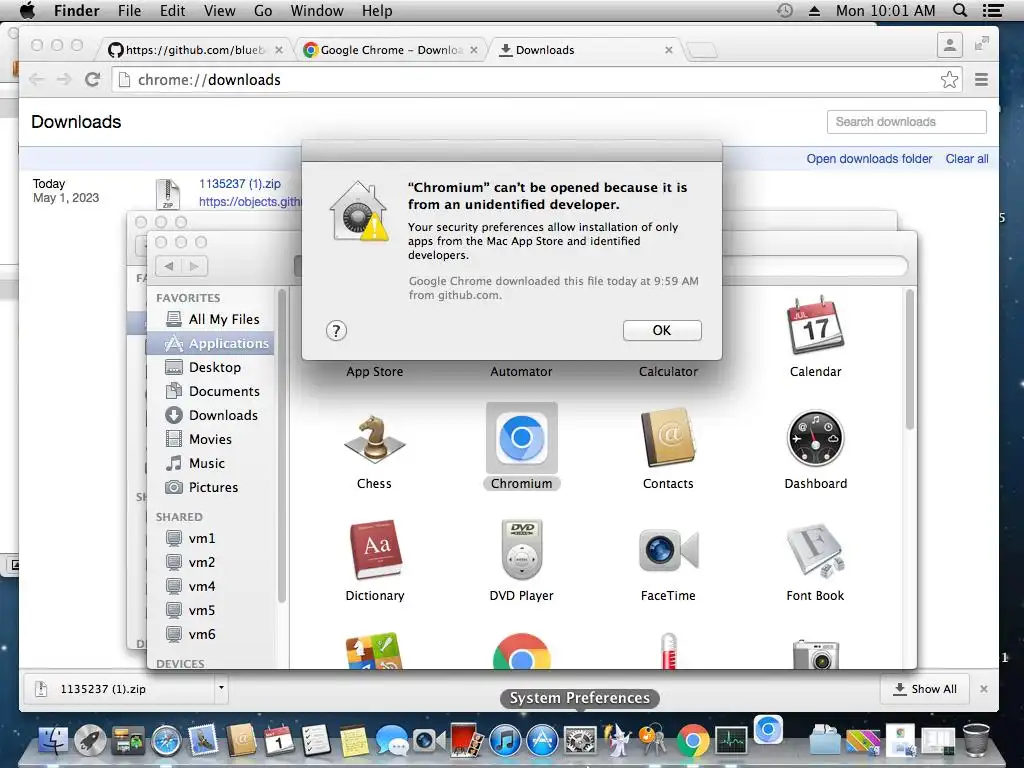Select Documents in Finder sidebar
This screenshot has width=1024, height=768.
tap(210, 391)
